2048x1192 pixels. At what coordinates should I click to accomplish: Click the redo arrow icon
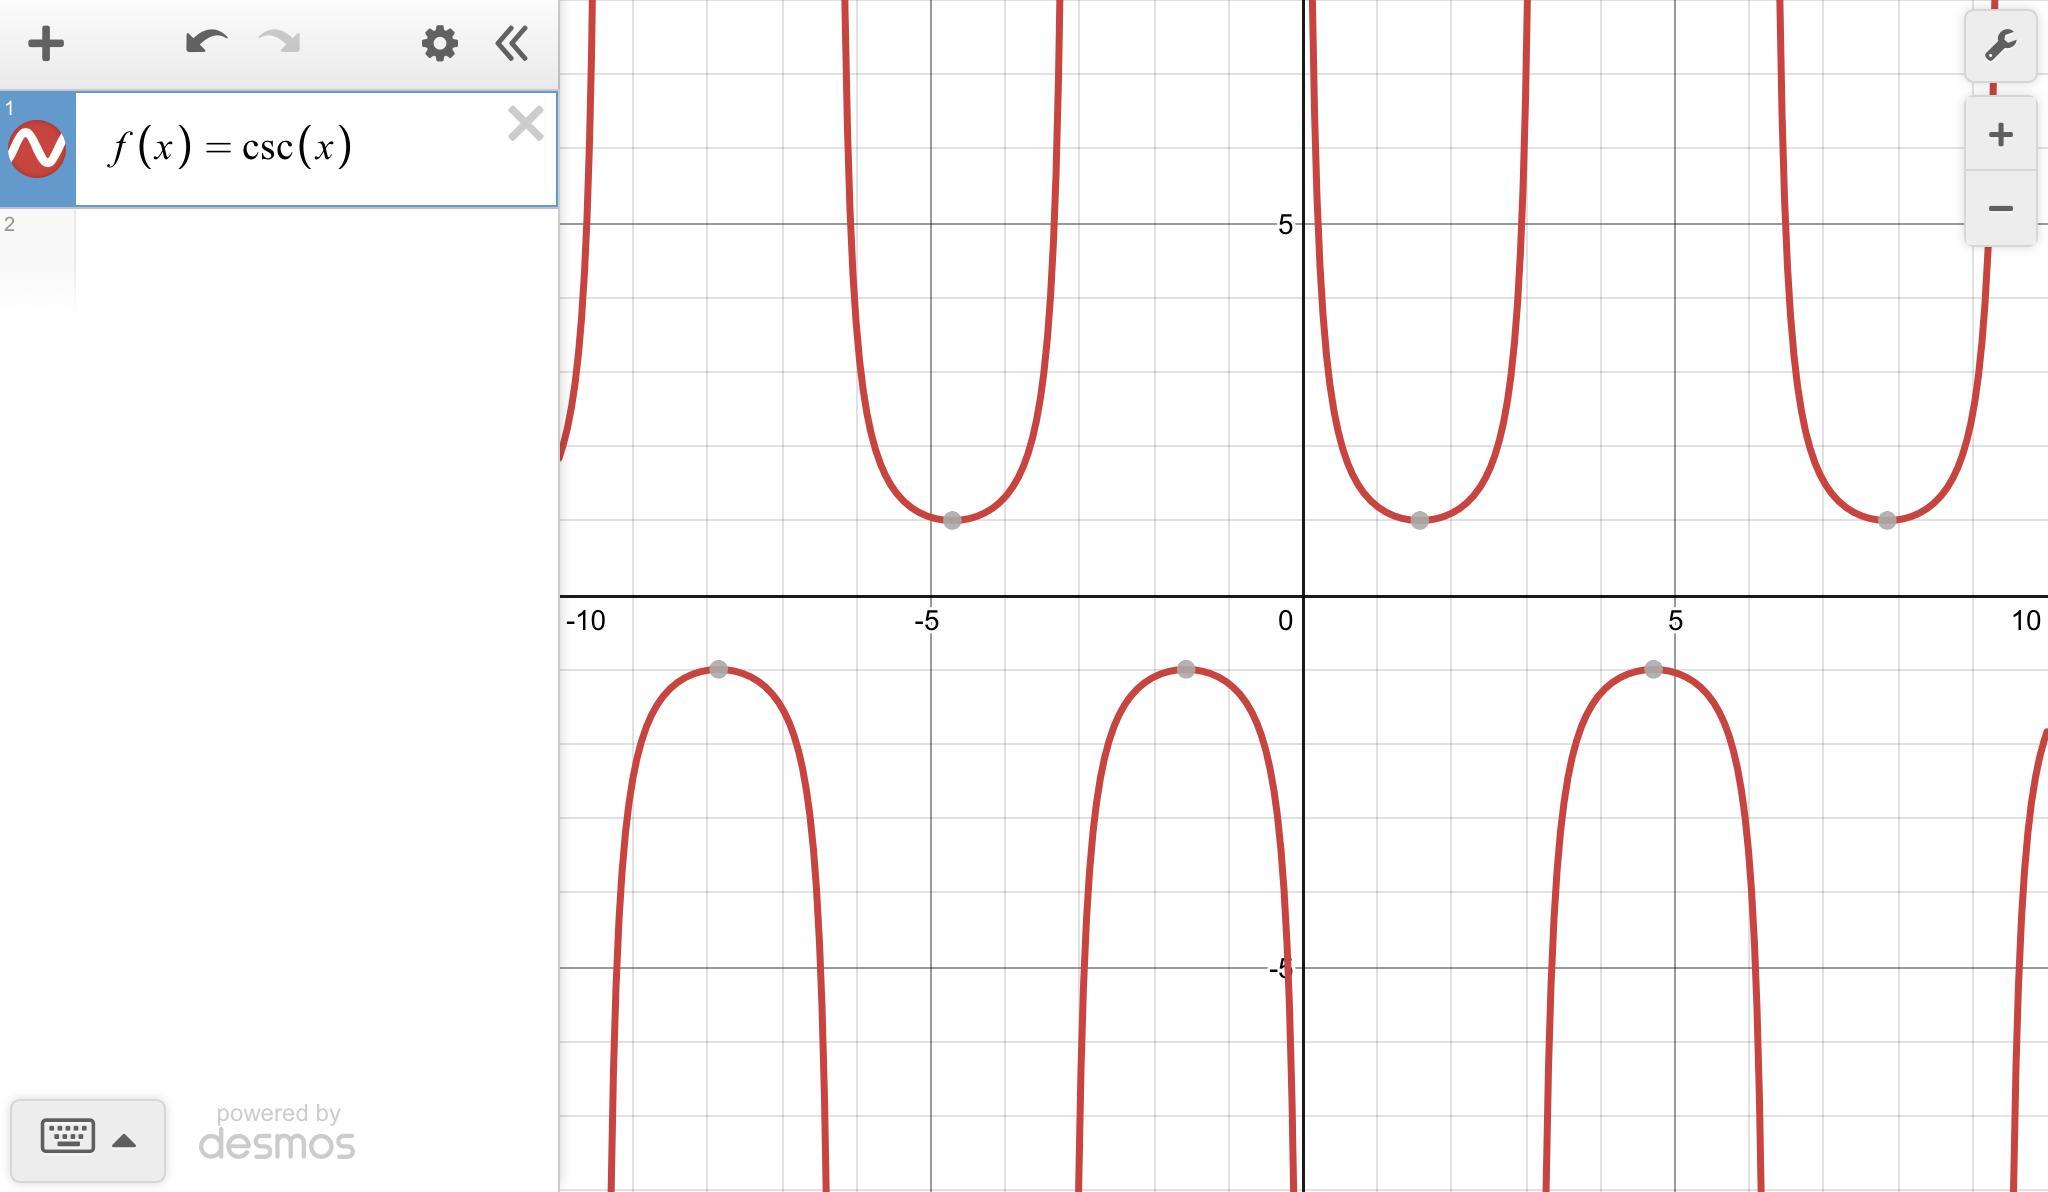pyautogui.click(x=280, y=43)
